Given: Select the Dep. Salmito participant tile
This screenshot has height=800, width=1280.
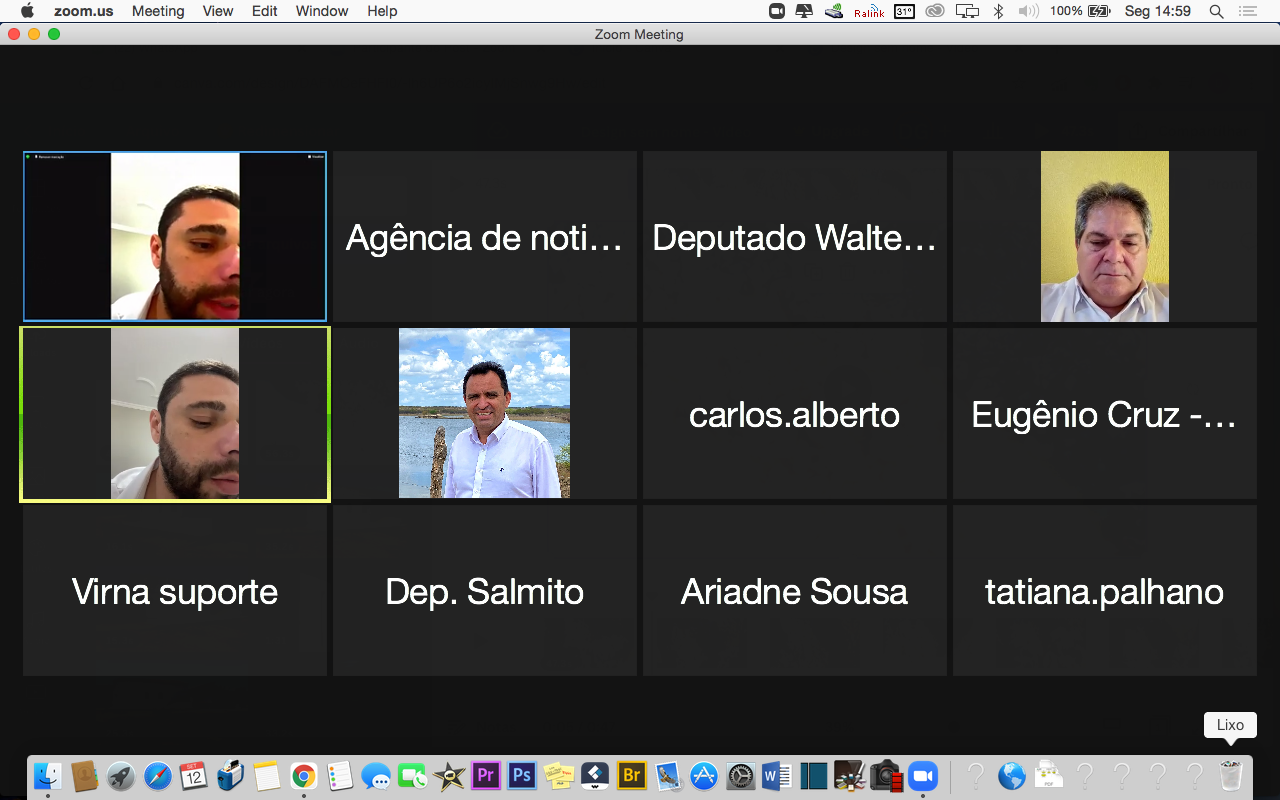Looking at the screenshot, I should (485, 591).
